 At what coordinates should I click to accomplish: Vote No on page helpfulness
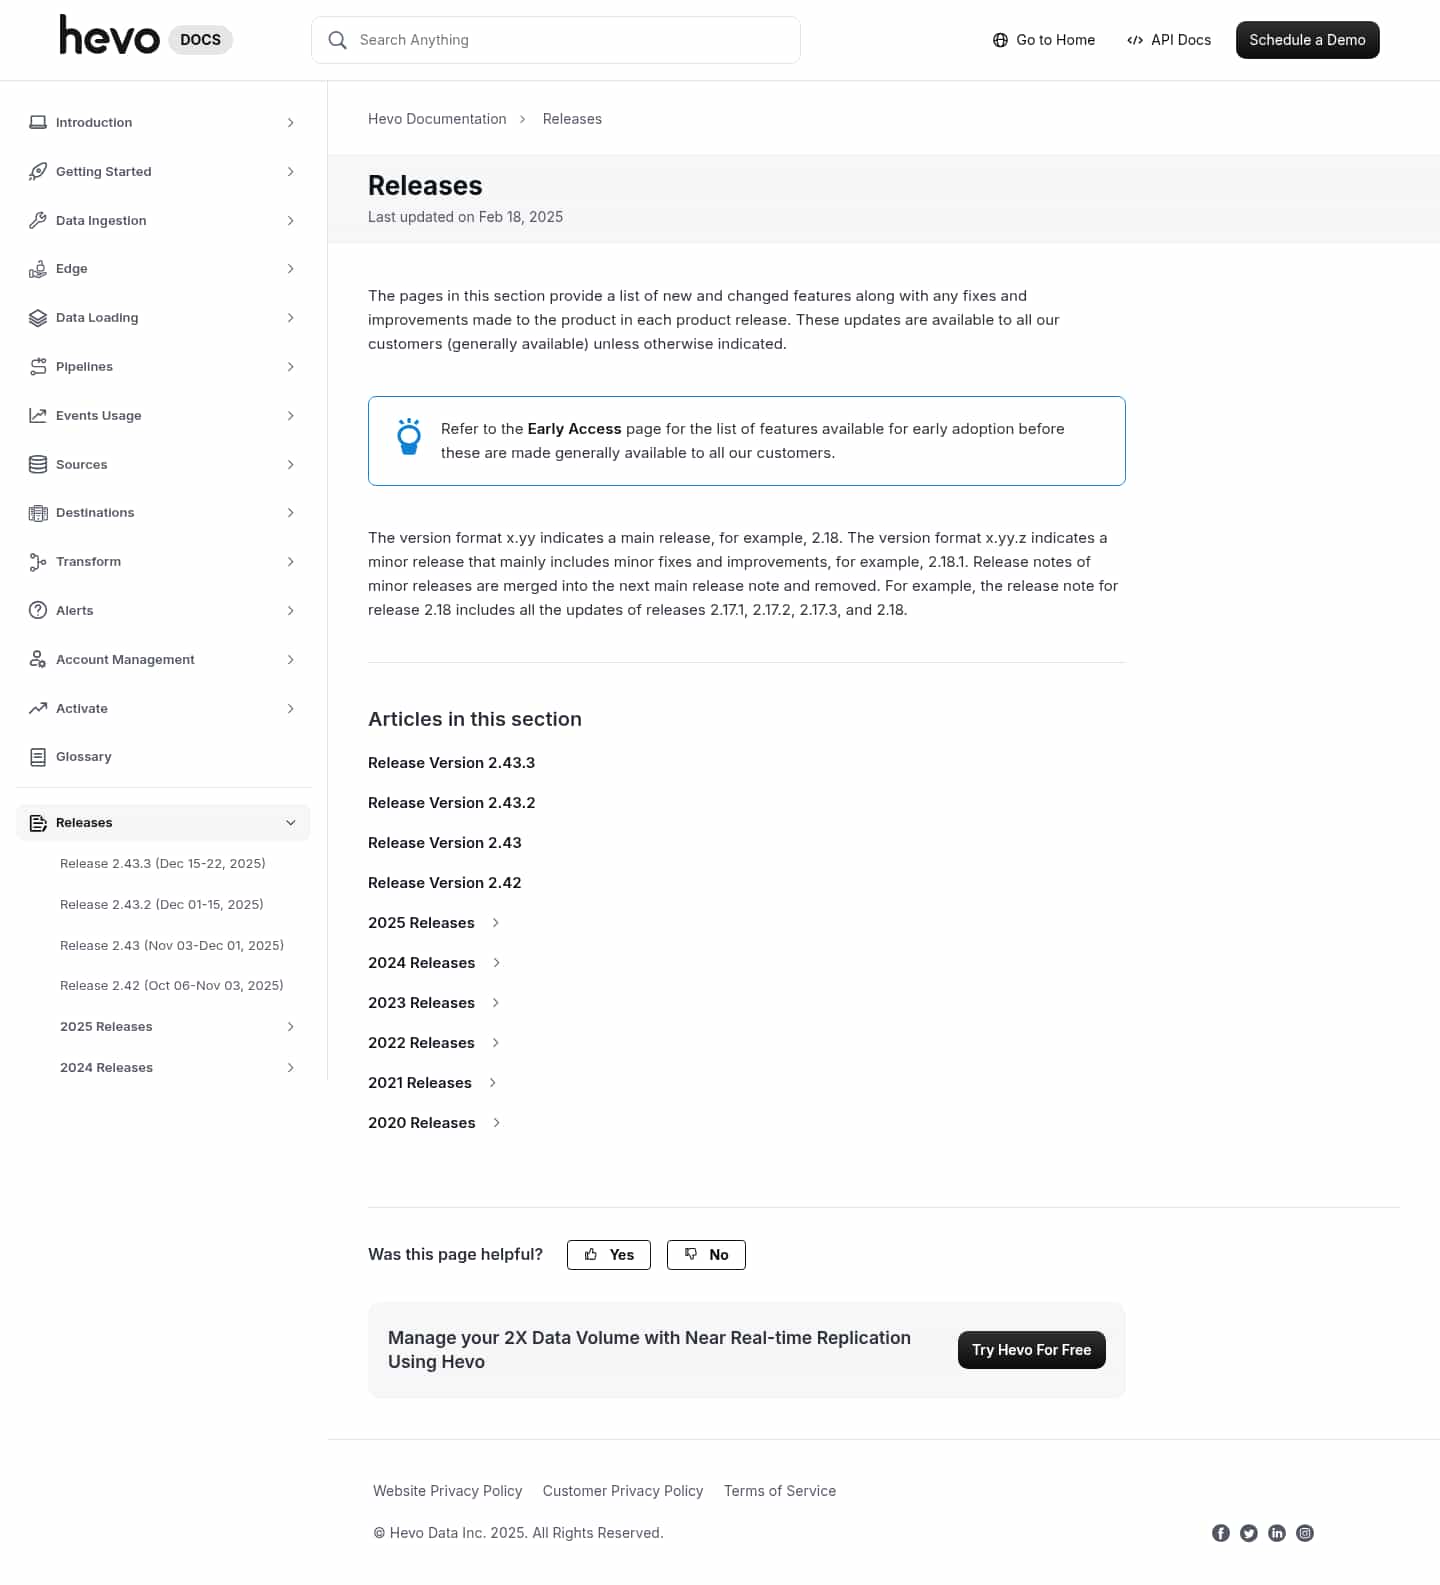[706, 1254]
